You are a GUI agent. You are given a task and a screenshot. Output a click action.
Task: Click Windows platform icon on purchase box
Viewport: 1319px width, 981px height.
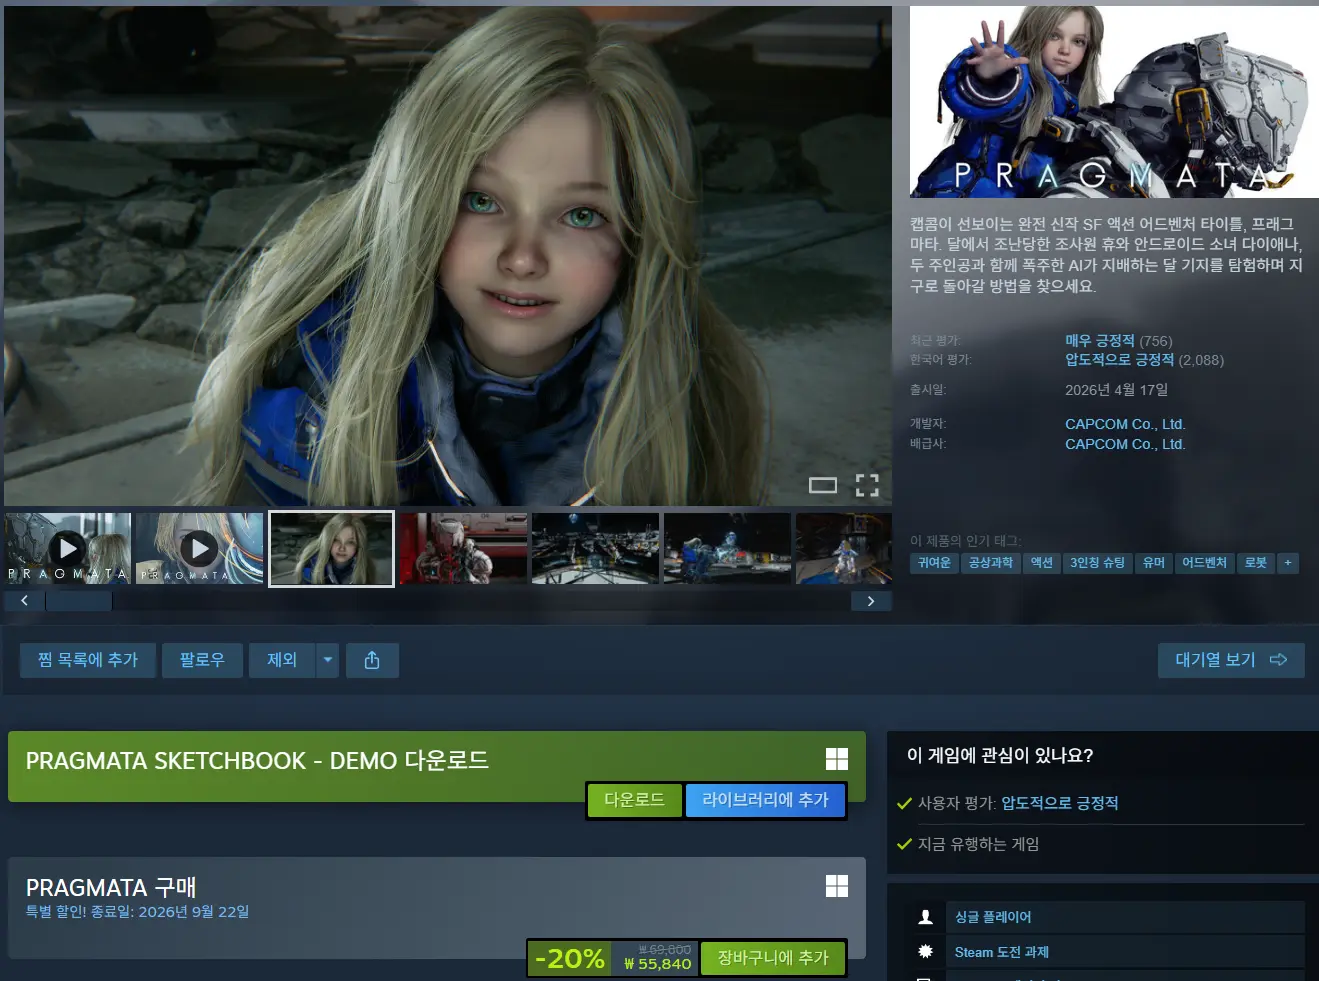click(837, 886)
